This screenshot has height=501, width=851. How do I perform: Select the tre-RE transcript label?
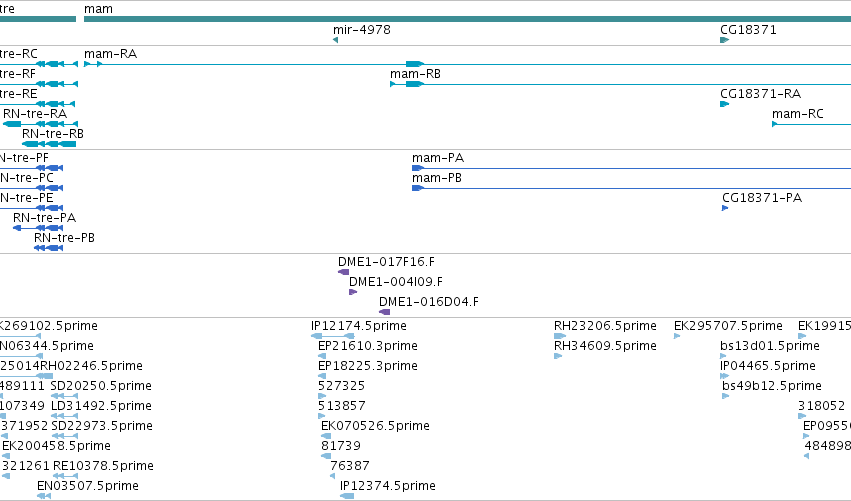pyautogui.click(x=18, y=94)
